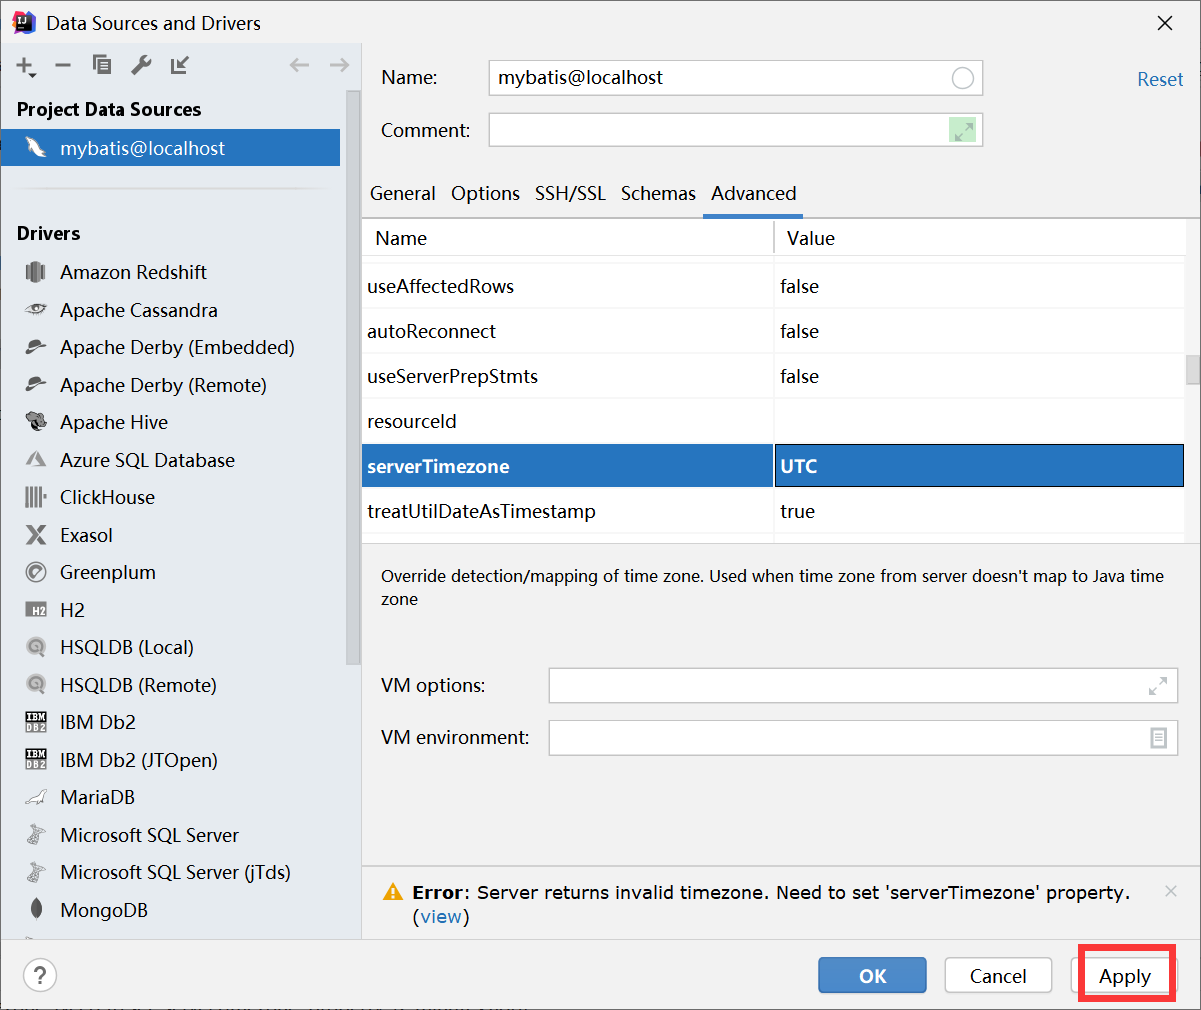Open the wrench settings icon
The width and height of the screenshot is (1201, 1010).
click(141, 65)
